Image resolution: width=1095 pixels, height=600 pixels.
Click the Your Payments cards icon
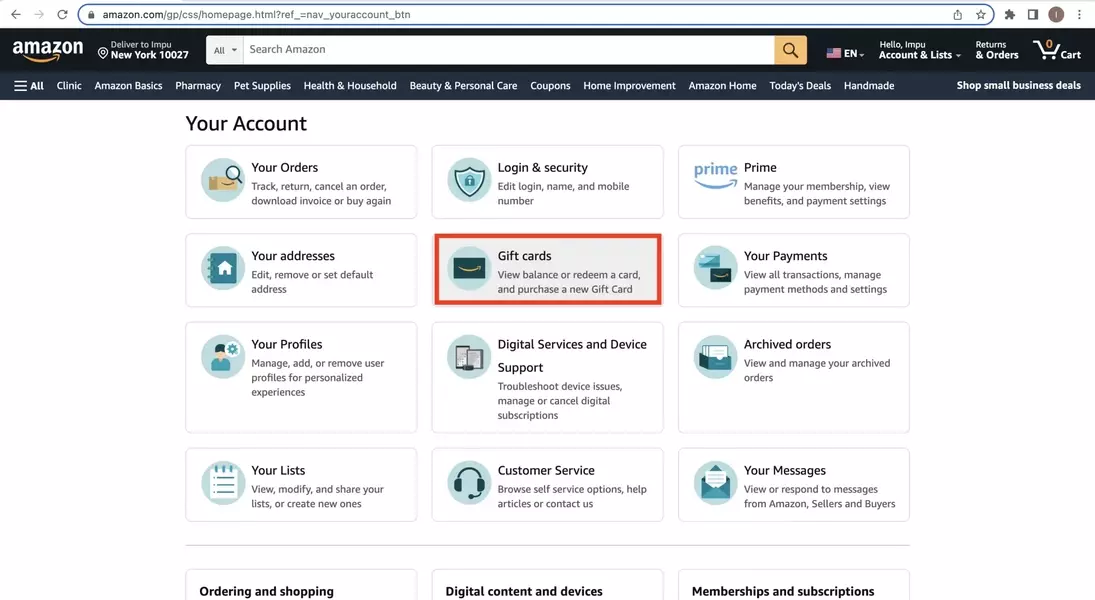pos(715,268)
